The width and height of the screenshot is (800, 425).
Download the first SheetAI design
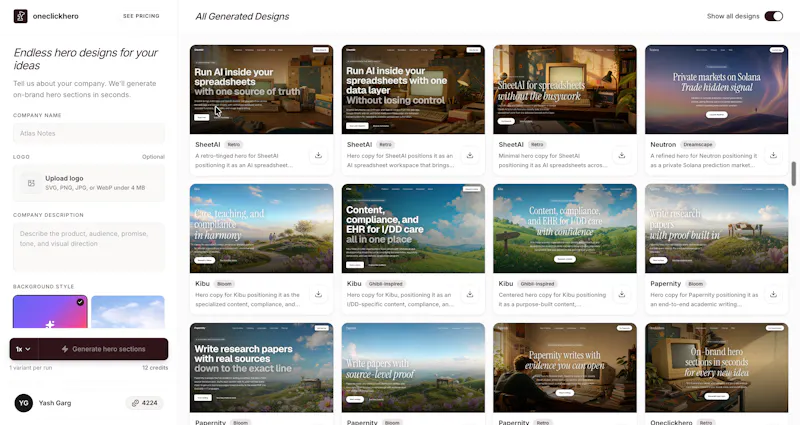[x=318, y=155]
